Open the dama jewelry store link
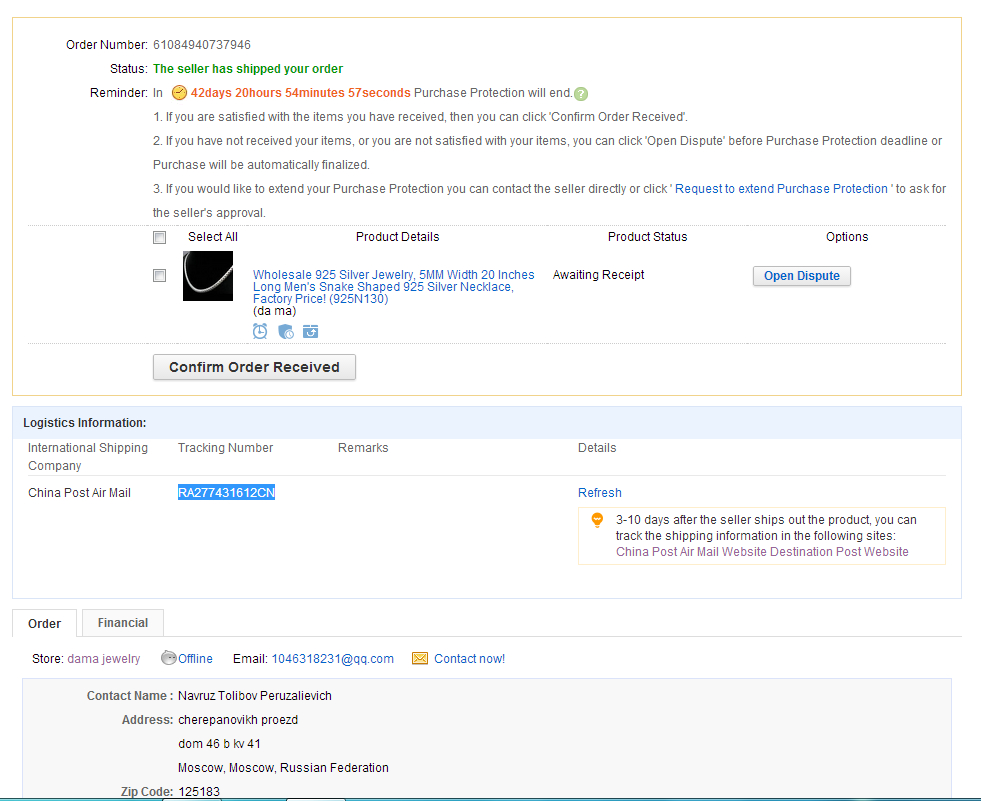The height and width of the screenshot is (801, 981). [x=104, y=659]
